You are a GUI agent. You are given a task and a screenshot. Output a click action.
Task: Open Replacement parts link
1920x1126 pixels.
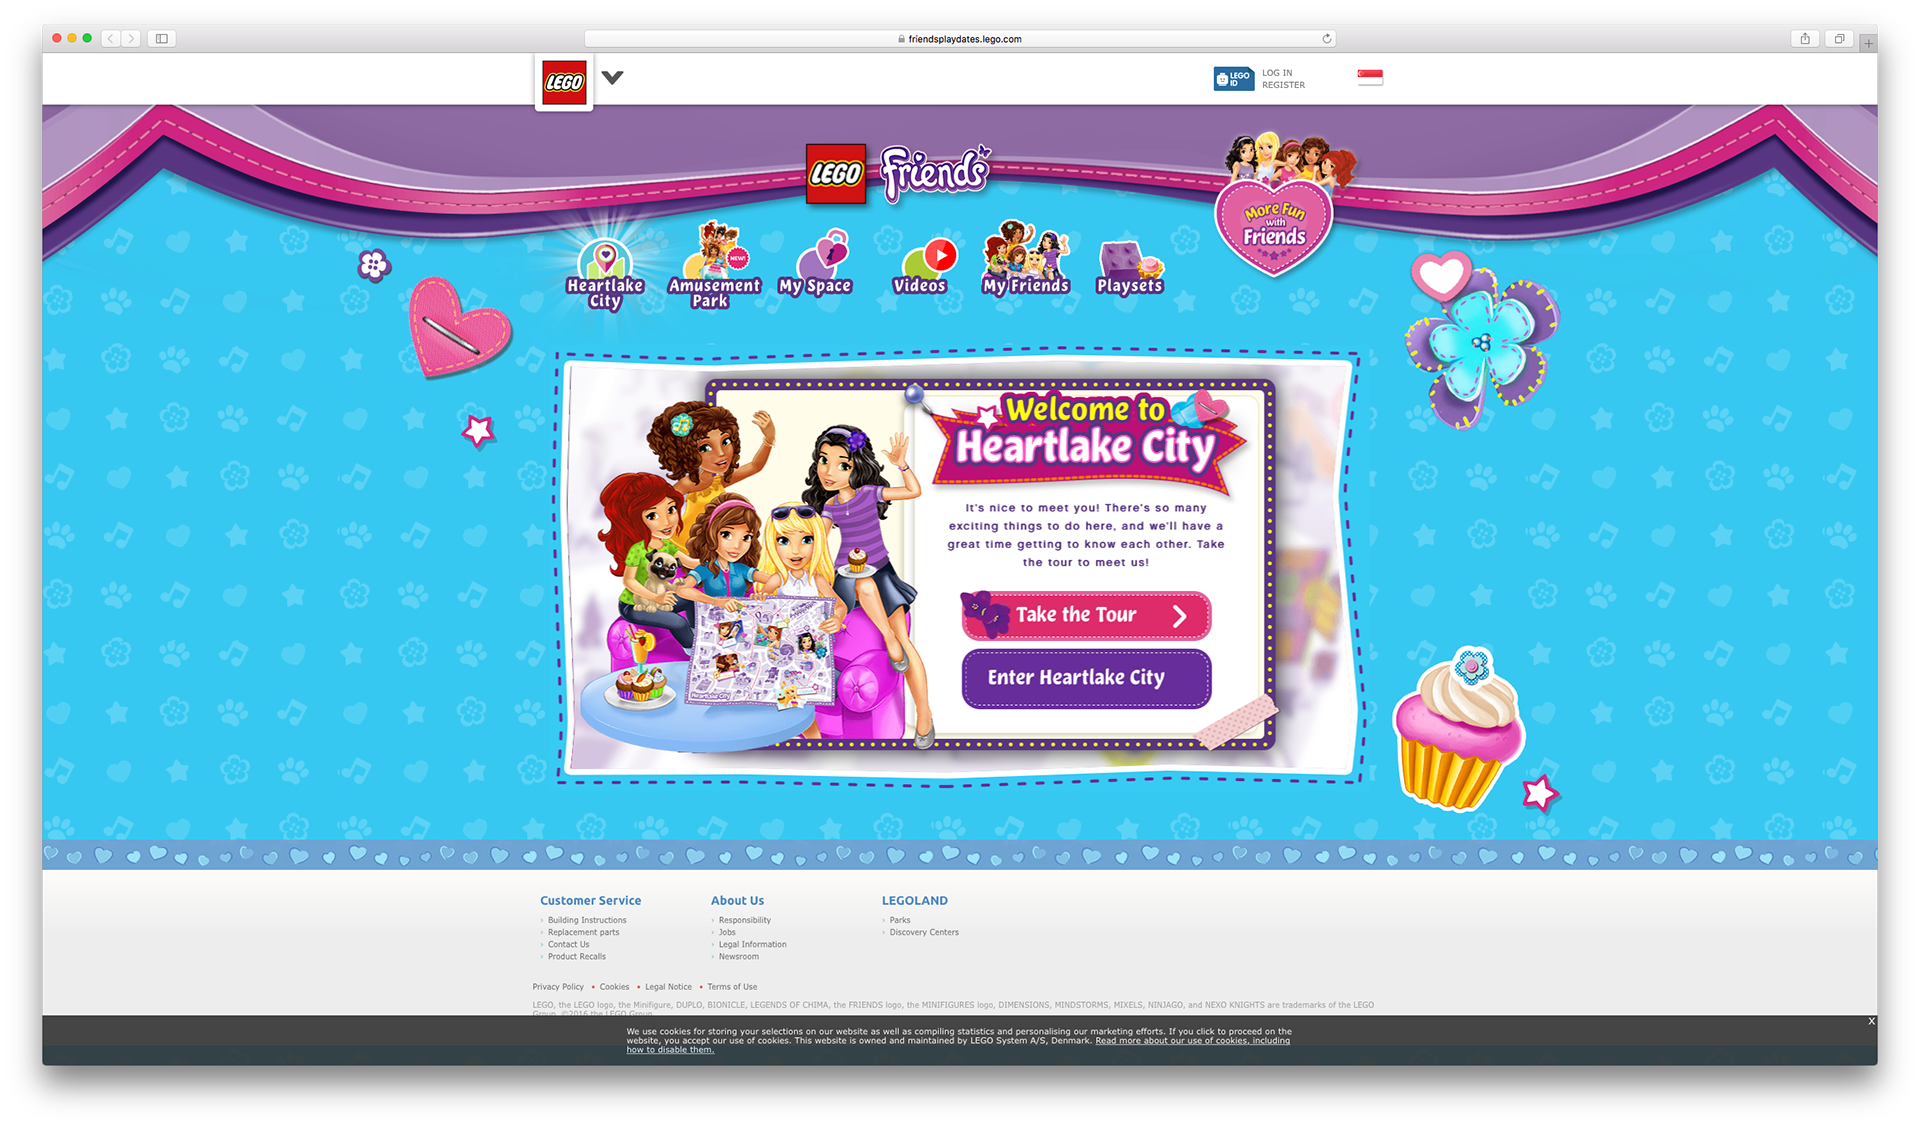(x=583, y=932)
